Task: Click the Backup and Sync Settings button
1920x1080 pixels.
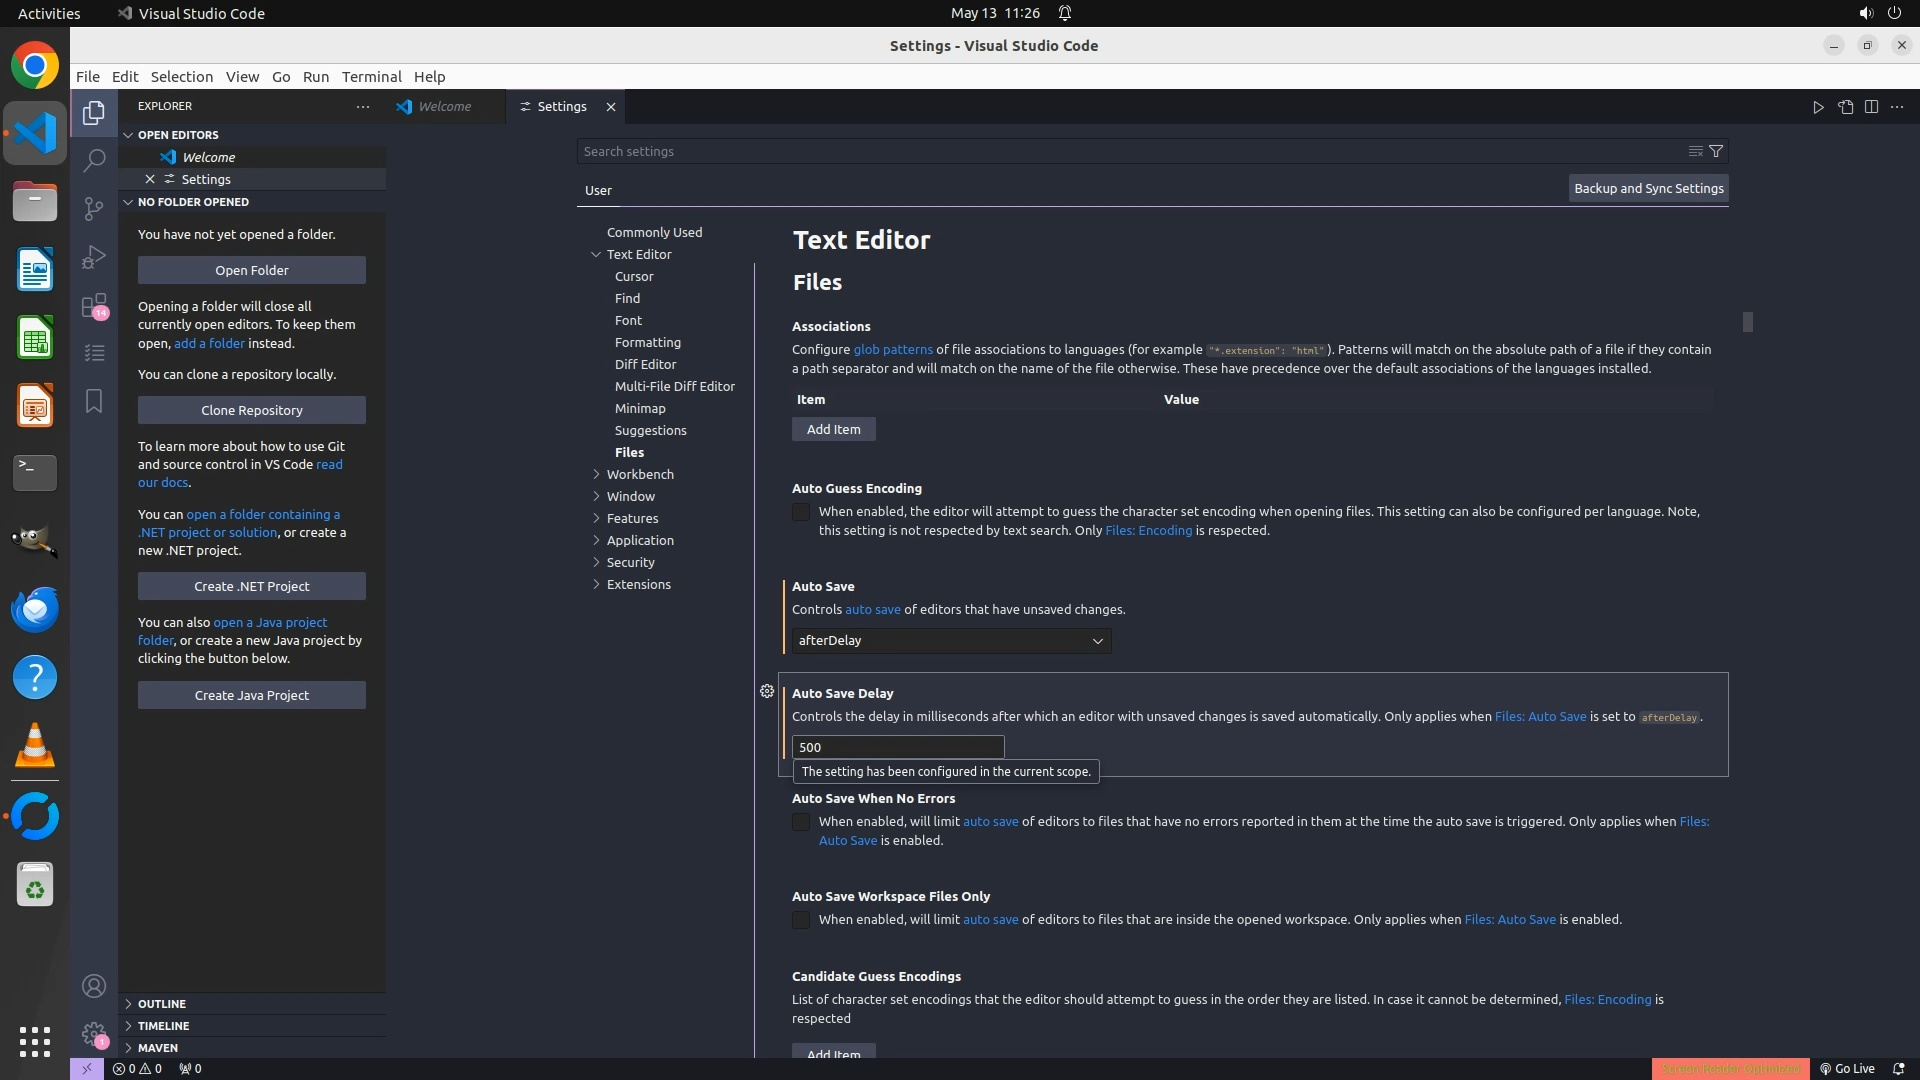Action: 1648,188
